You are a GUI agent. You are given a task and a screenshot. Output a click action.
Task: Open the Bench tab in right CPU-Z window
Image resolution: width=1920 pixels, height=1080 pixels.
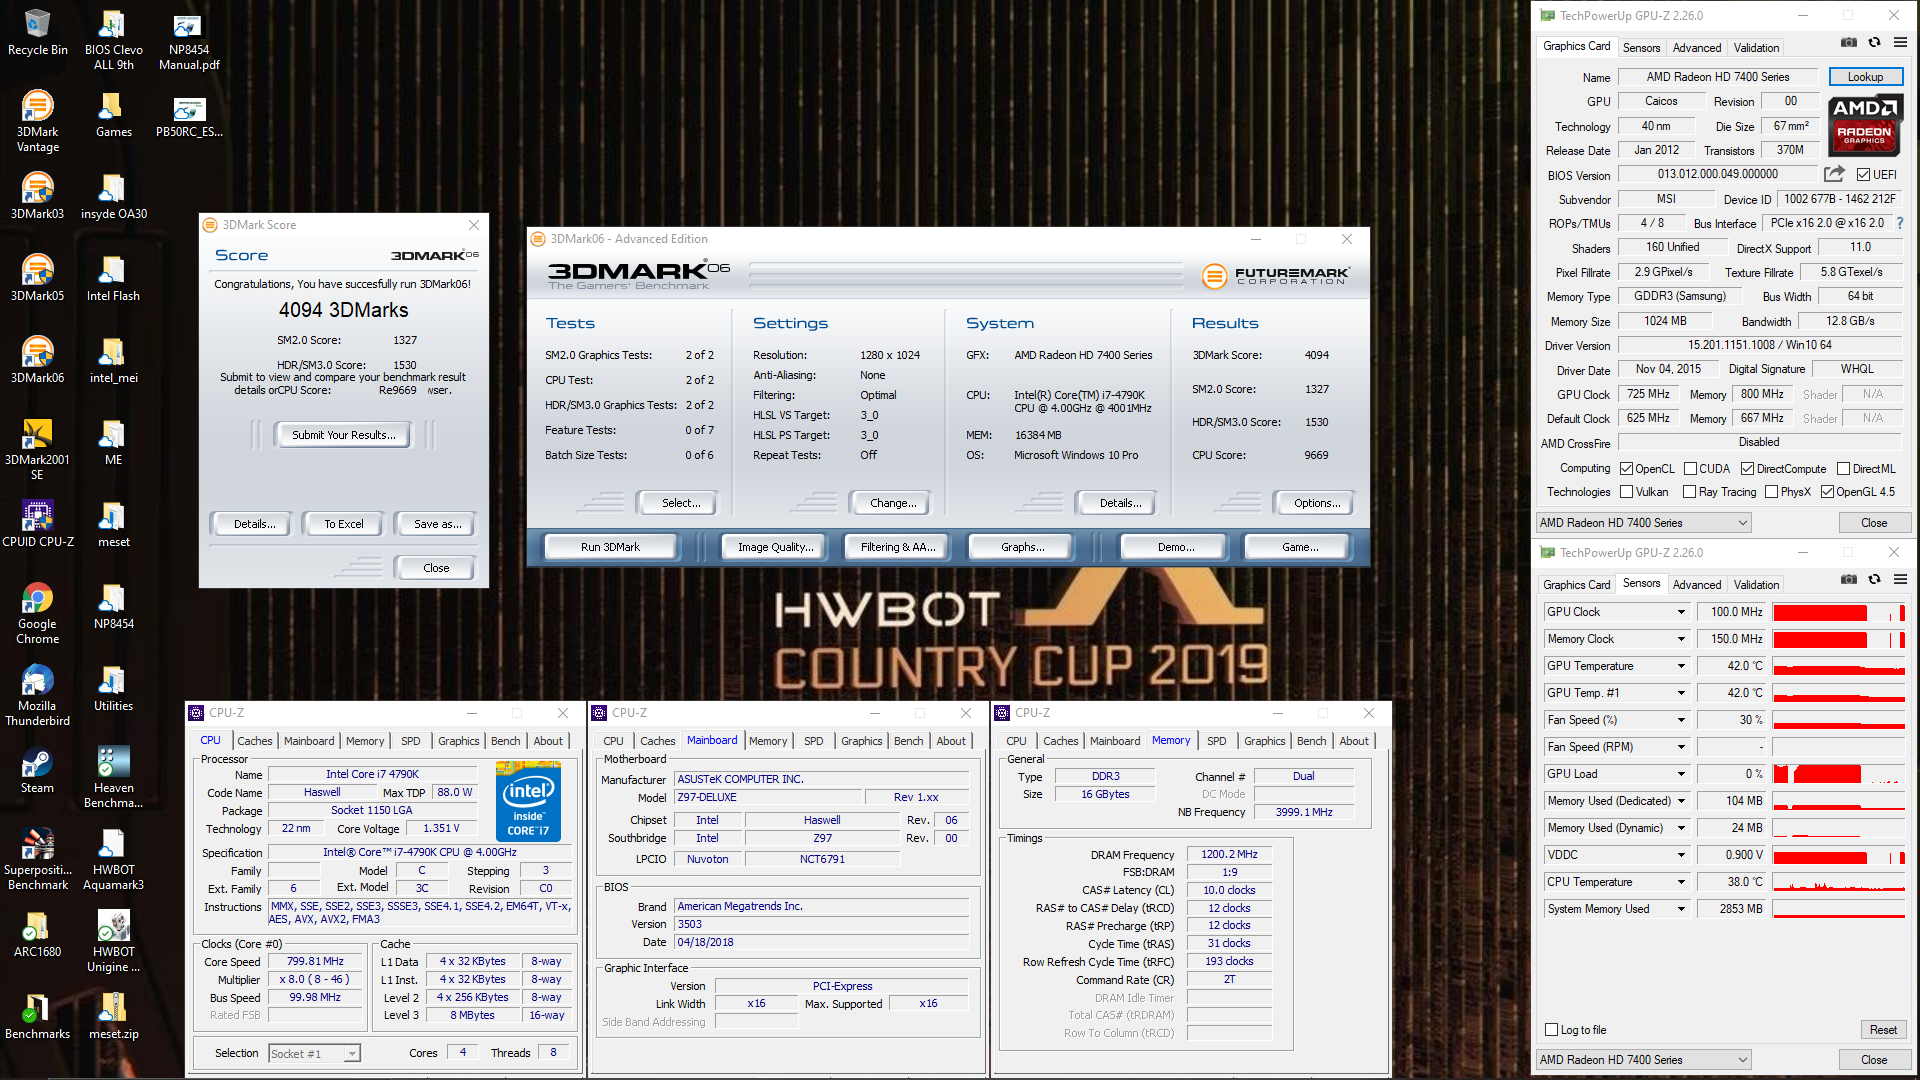pyautogui.click(x=1311, y=741)
